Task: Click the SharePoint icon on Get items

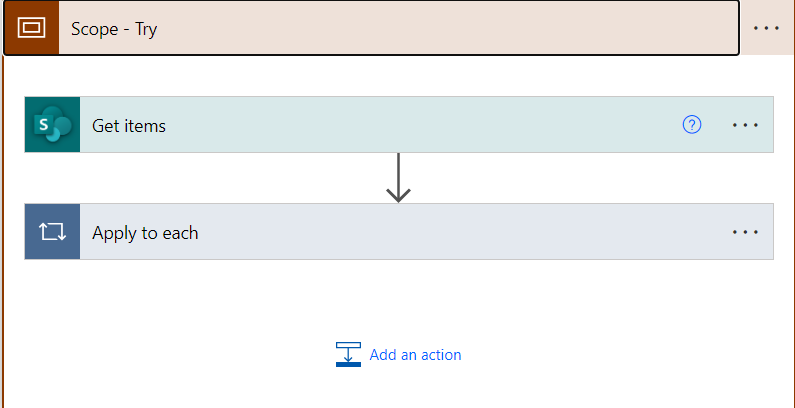Action: 52,125
